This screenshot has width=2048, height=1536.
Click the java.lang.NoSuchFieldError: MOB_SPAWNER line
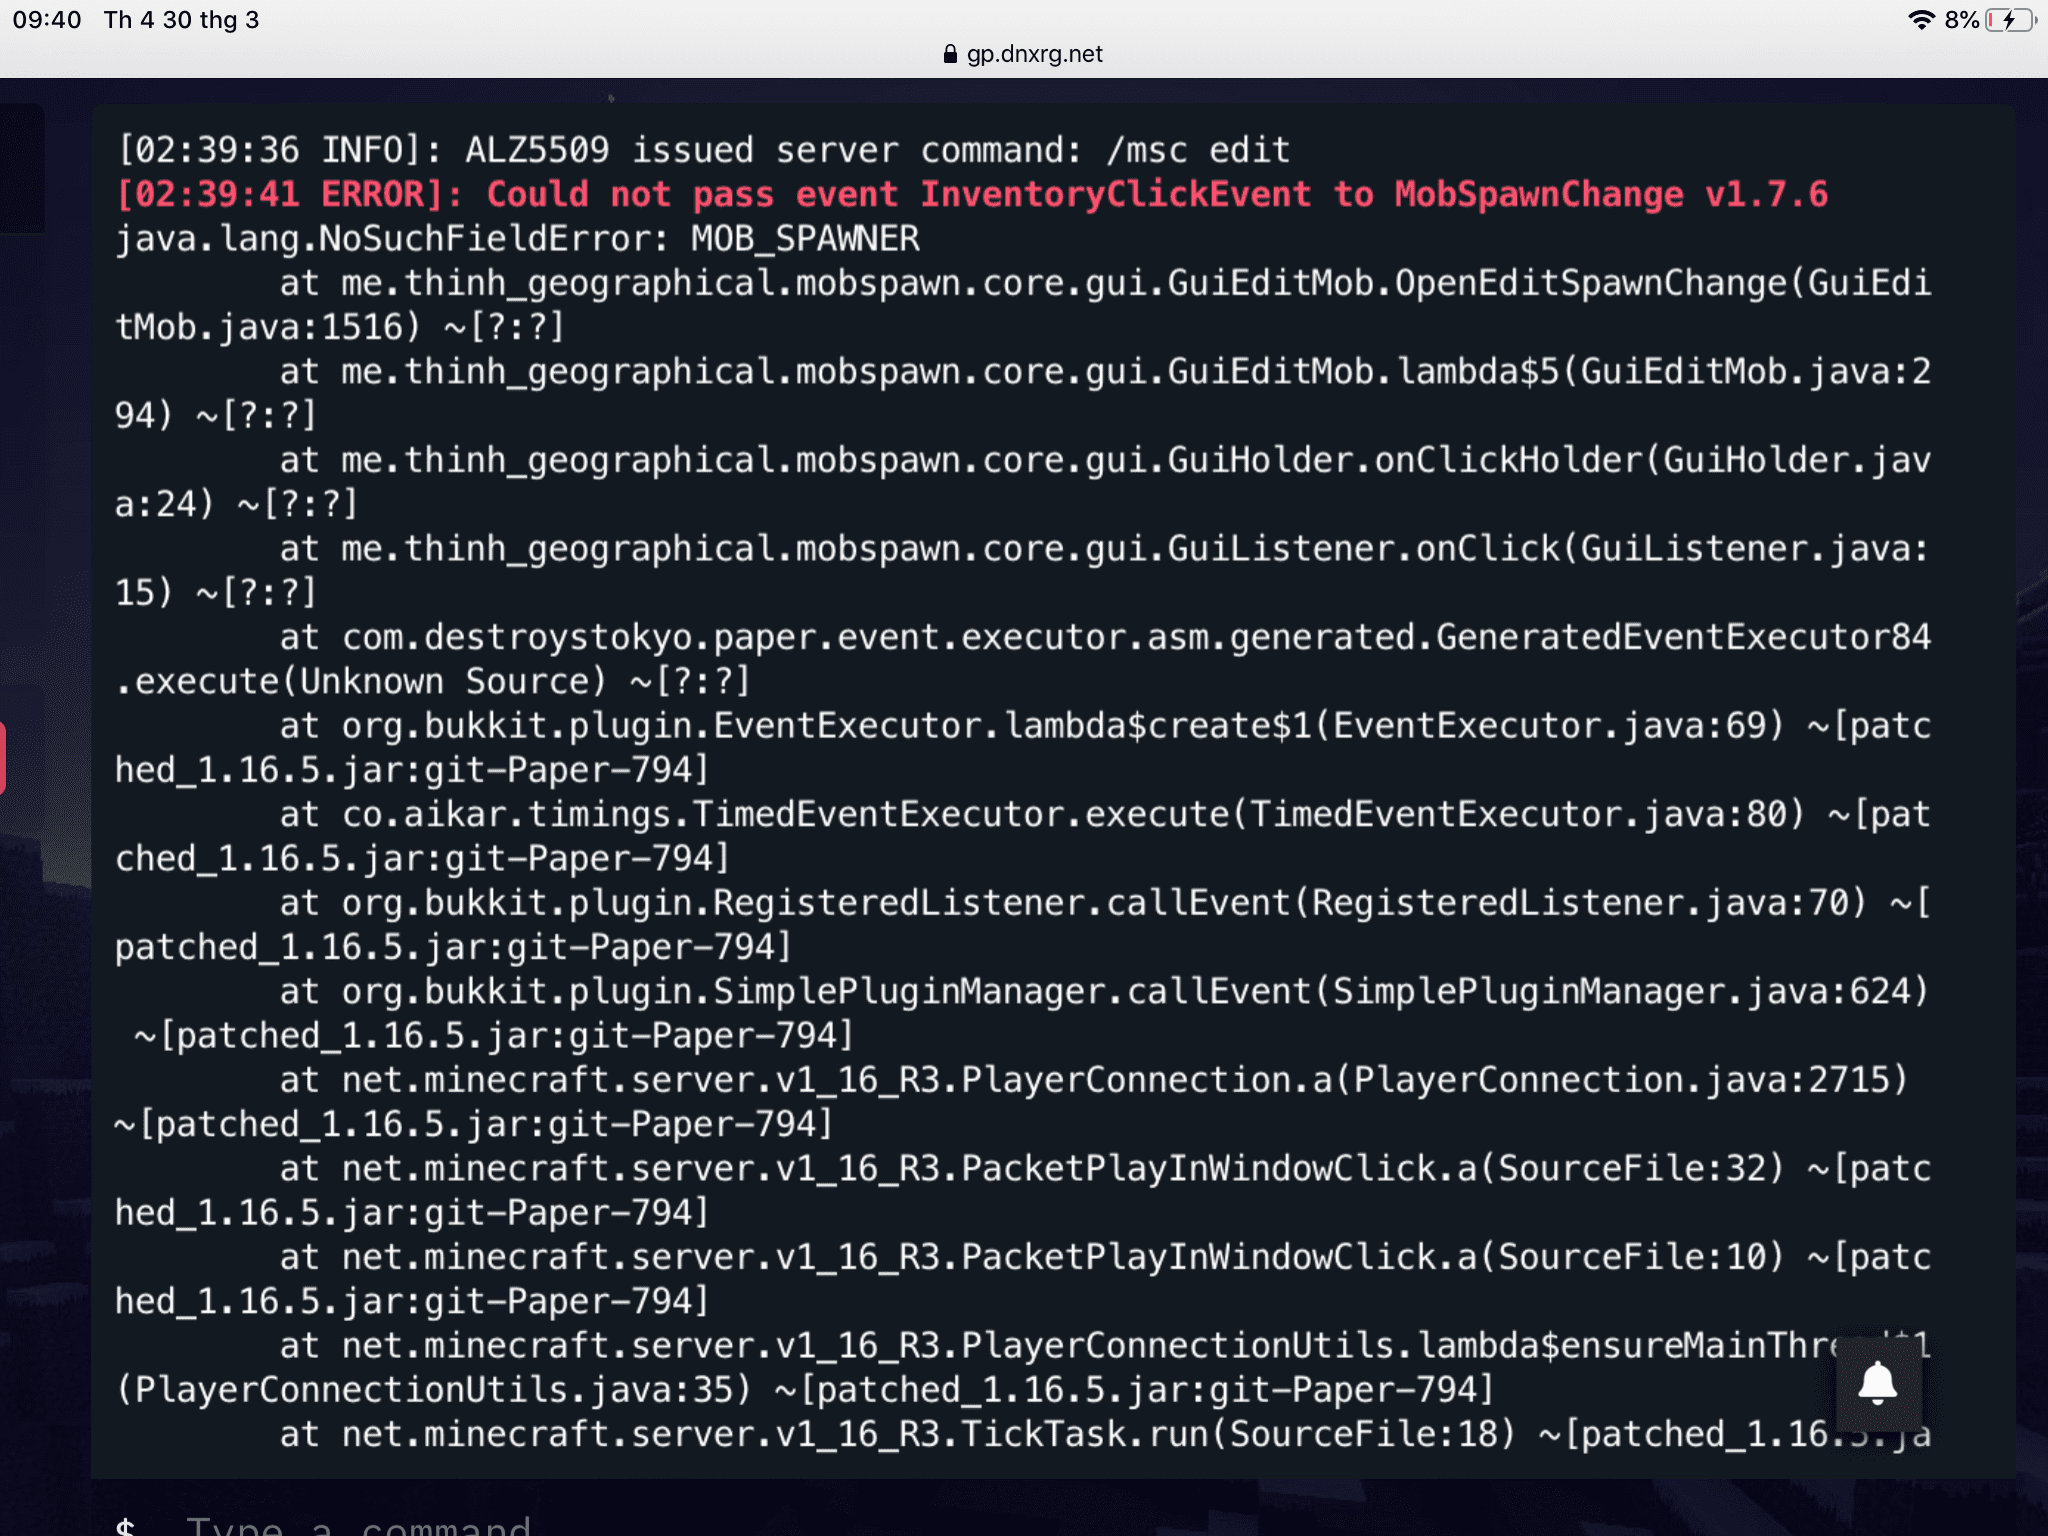click(x=517, y=239)
